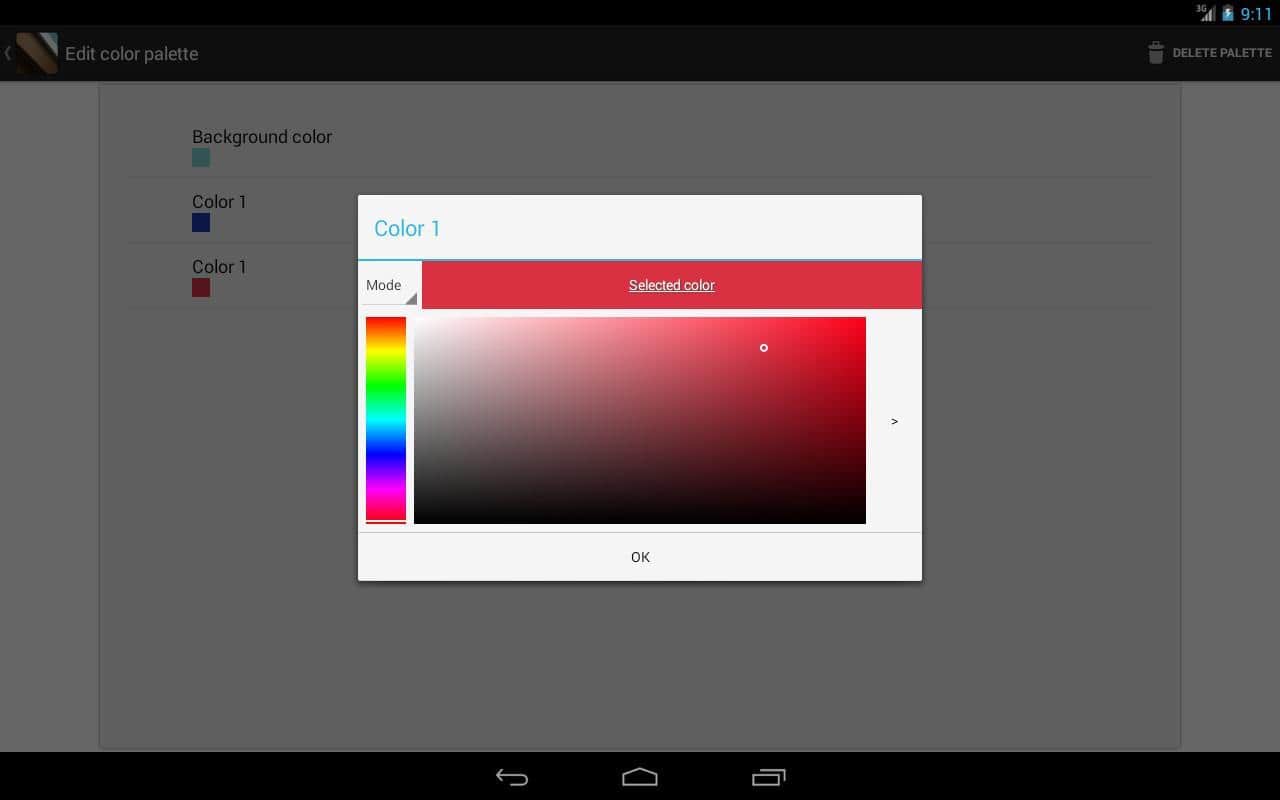Tap the Background color list label
Image resolution: width=1280 pixels, height=800 pixels.
tap(262, 137)
